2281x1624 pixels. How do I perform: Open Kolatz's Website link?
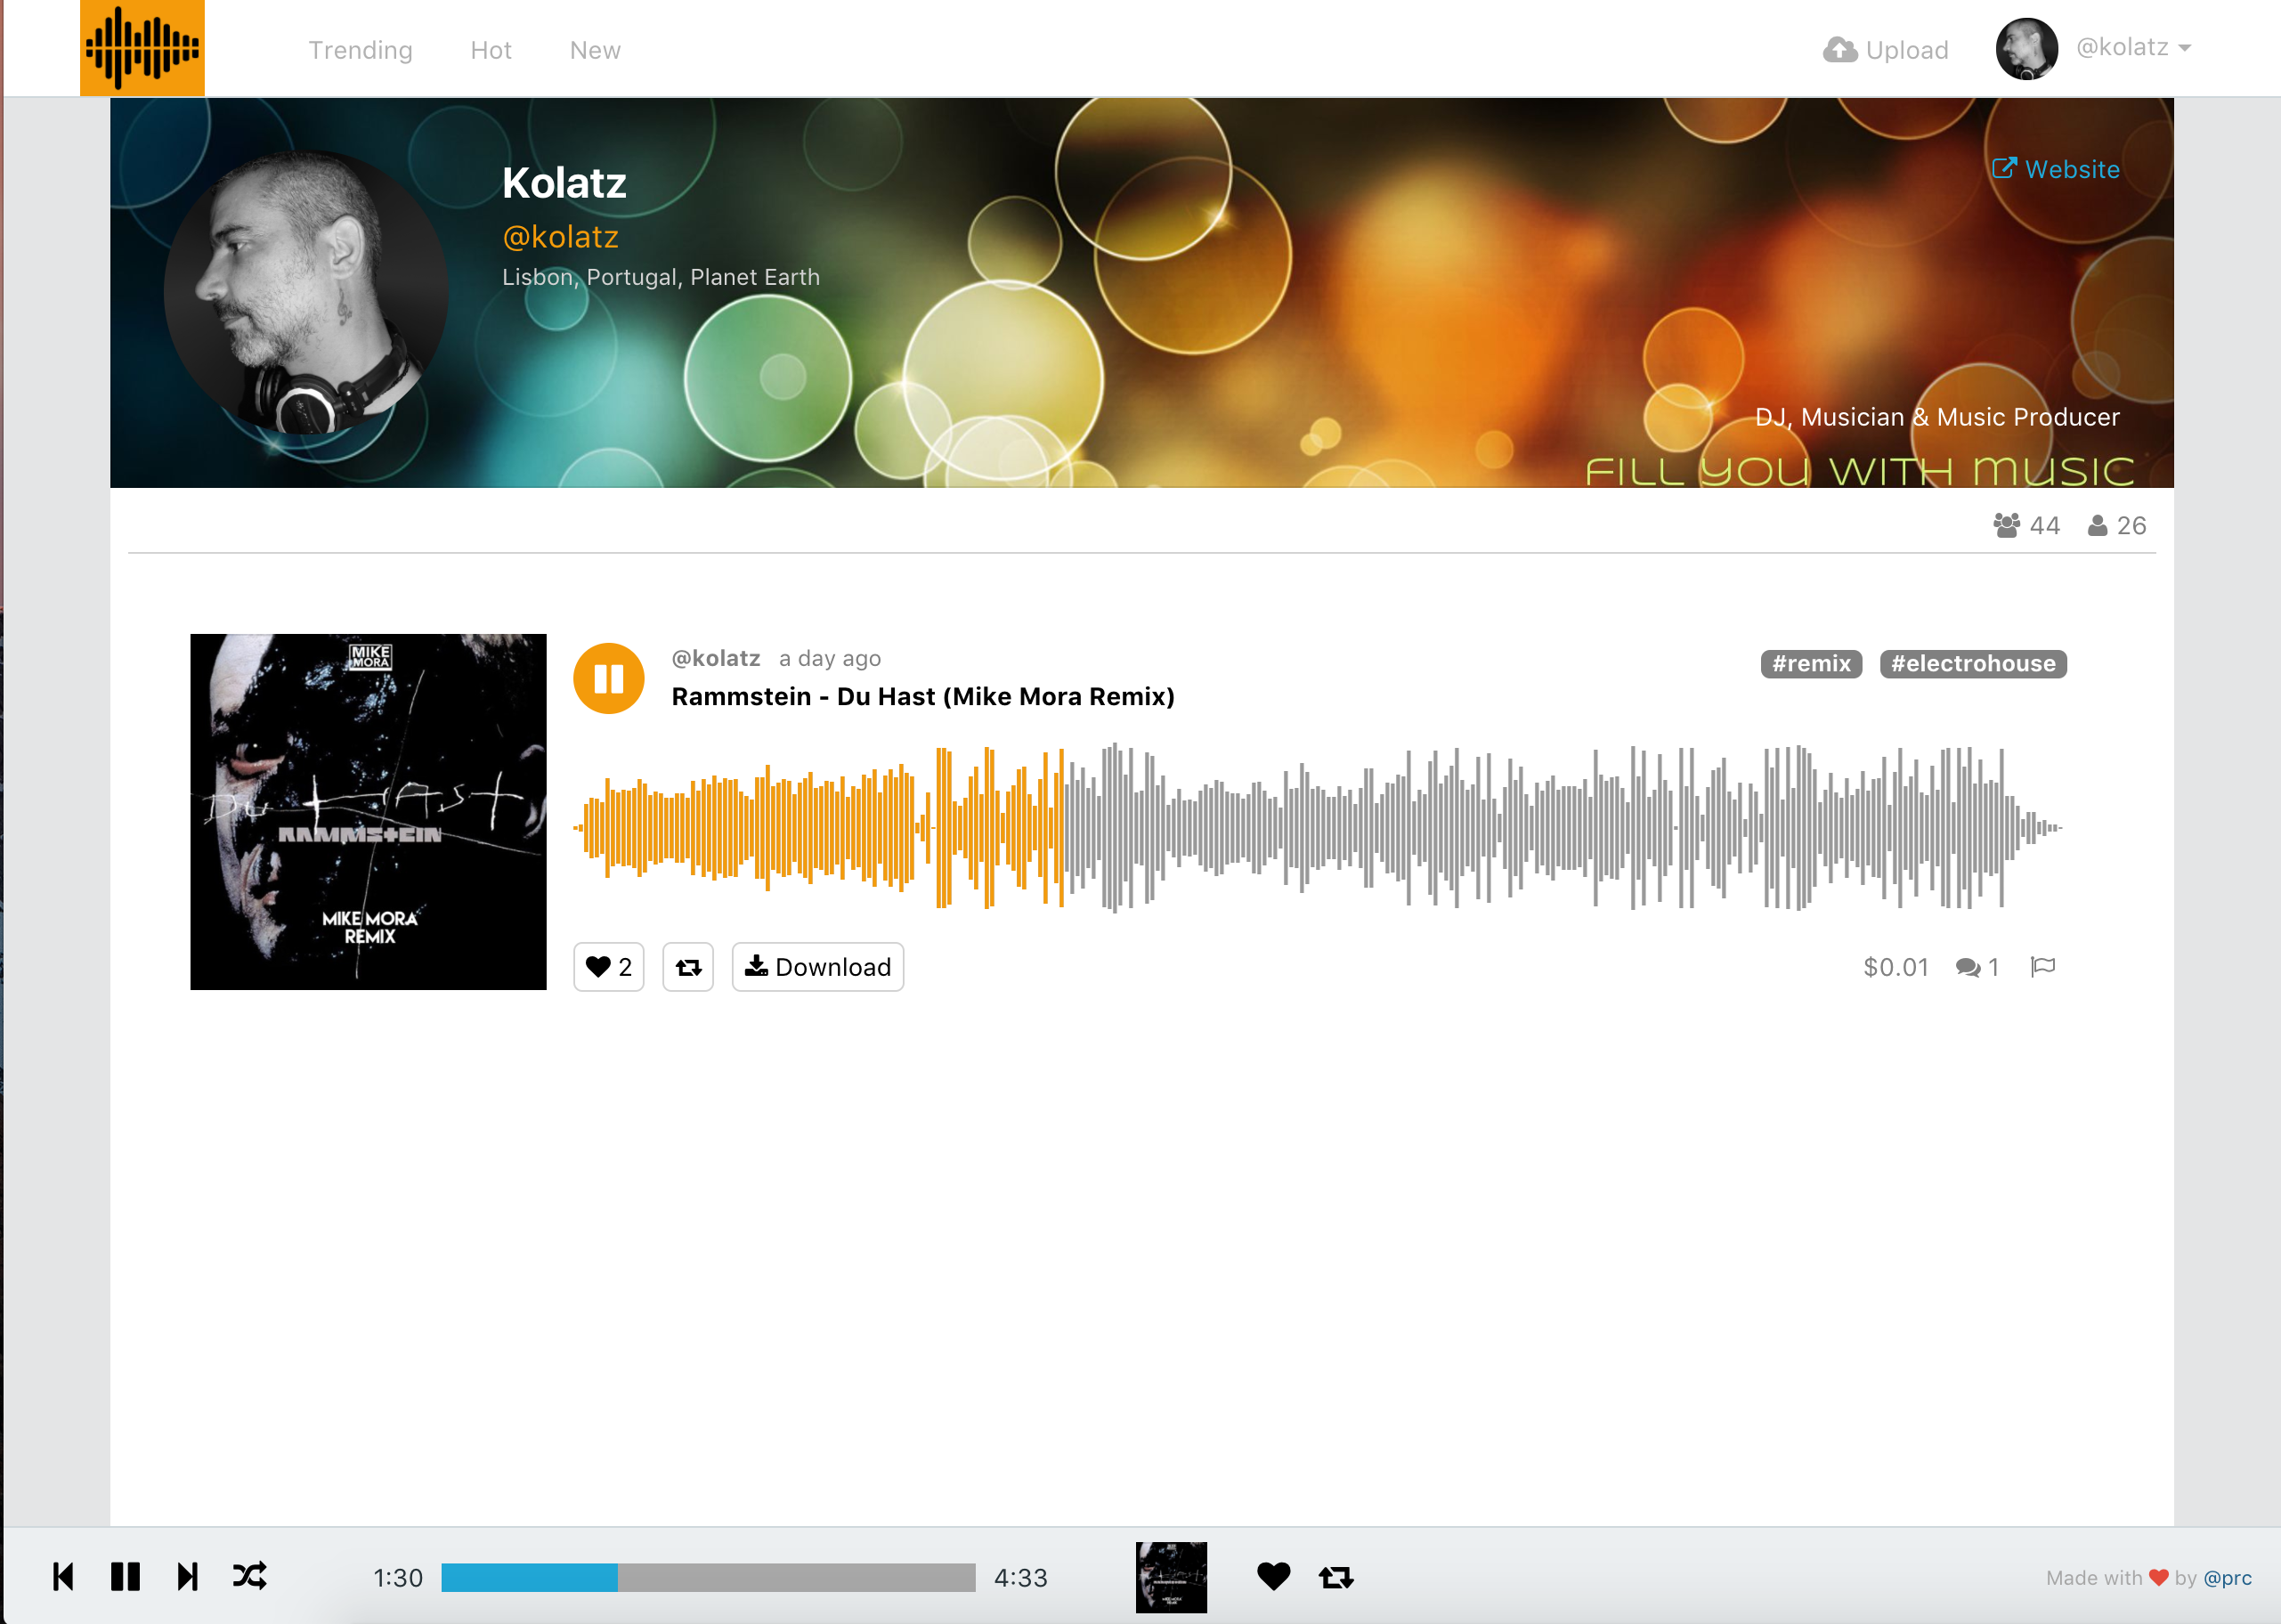tap(2056, 169)
